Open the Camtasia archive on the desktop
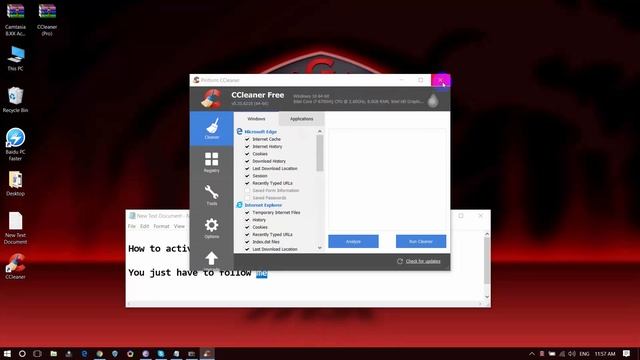This screenshot has height=360, width=640. click(x=15, y=19)
